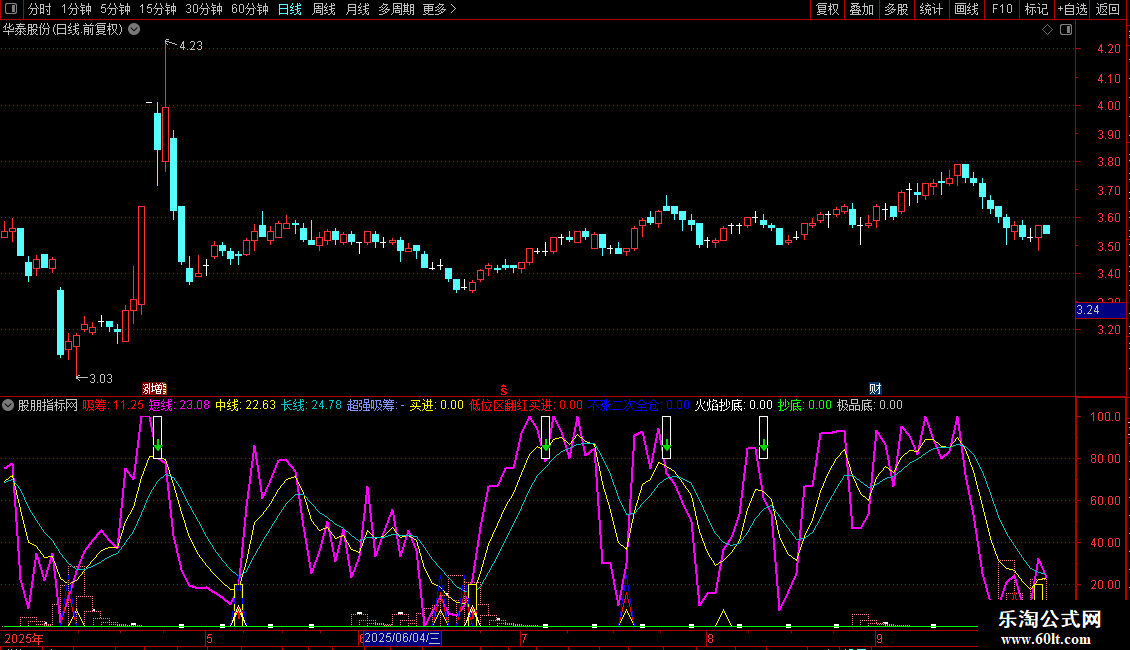Click the 2025/06/04/三 date marker

tap(401, 638)
